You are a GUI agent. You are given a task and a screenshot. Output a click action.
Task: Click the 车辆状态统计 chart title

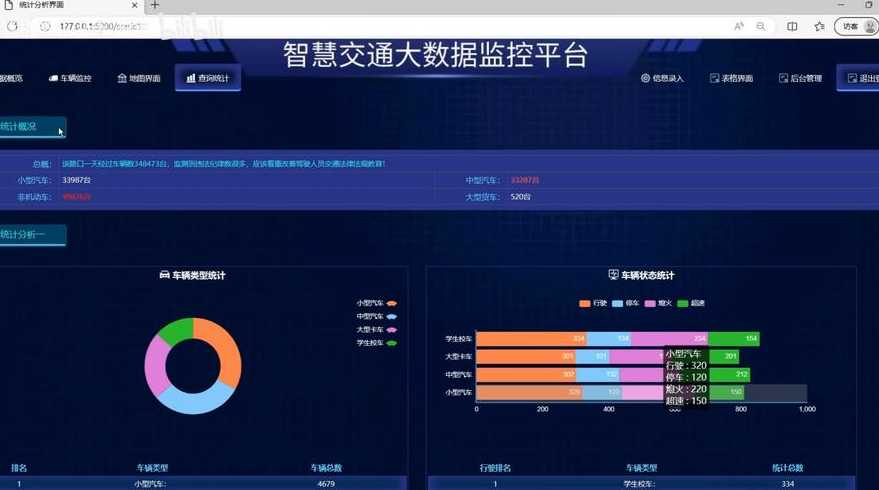point(647,276)
